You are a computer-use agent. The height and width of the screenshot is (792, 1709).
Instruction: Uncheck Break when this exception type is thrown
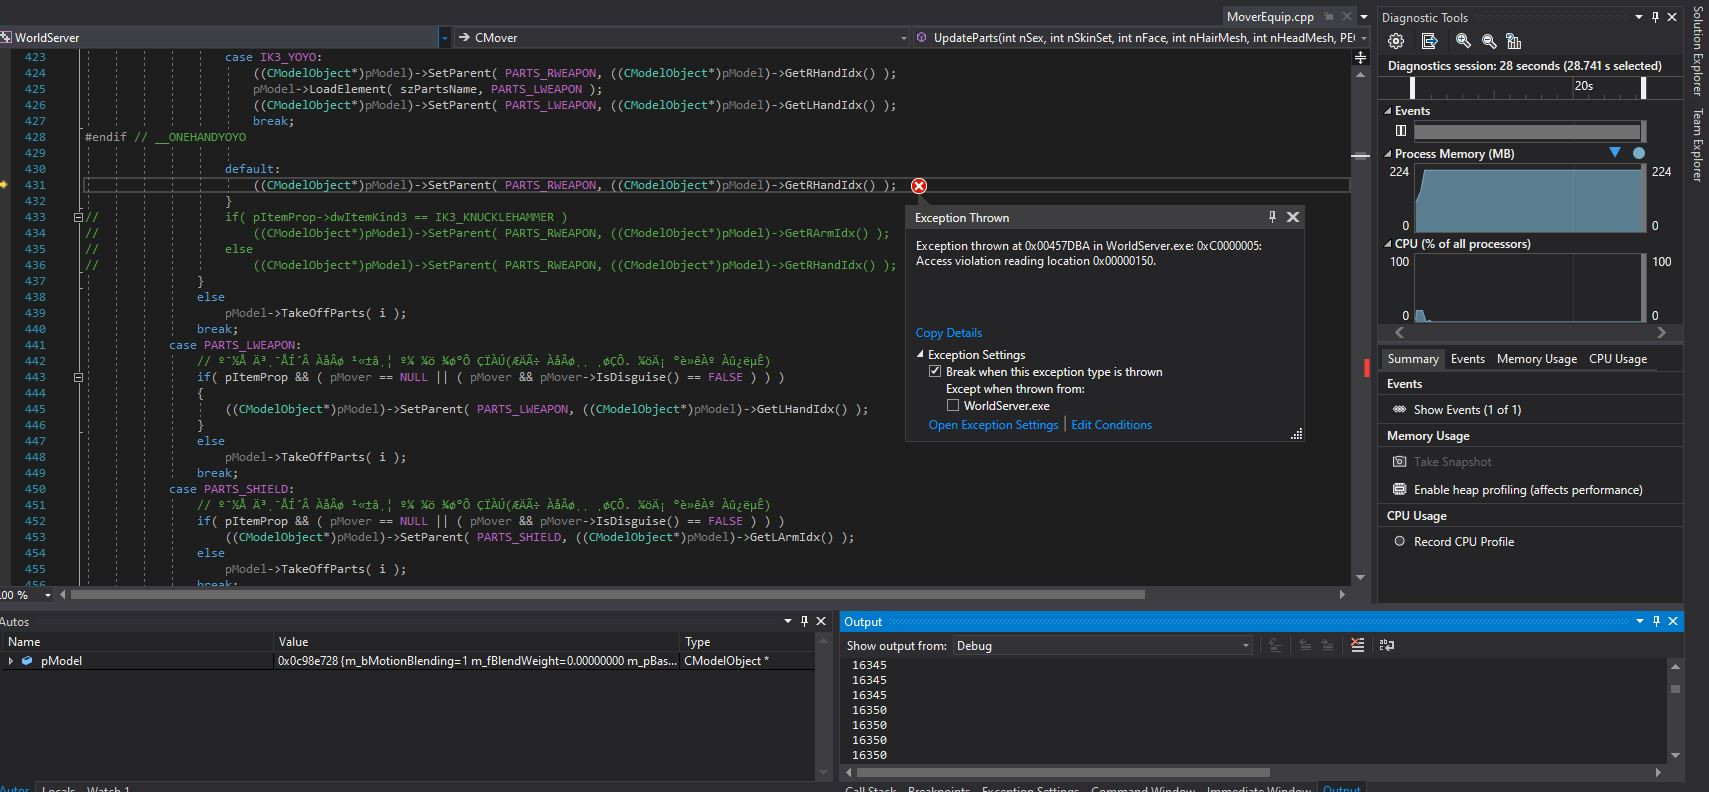935,371
